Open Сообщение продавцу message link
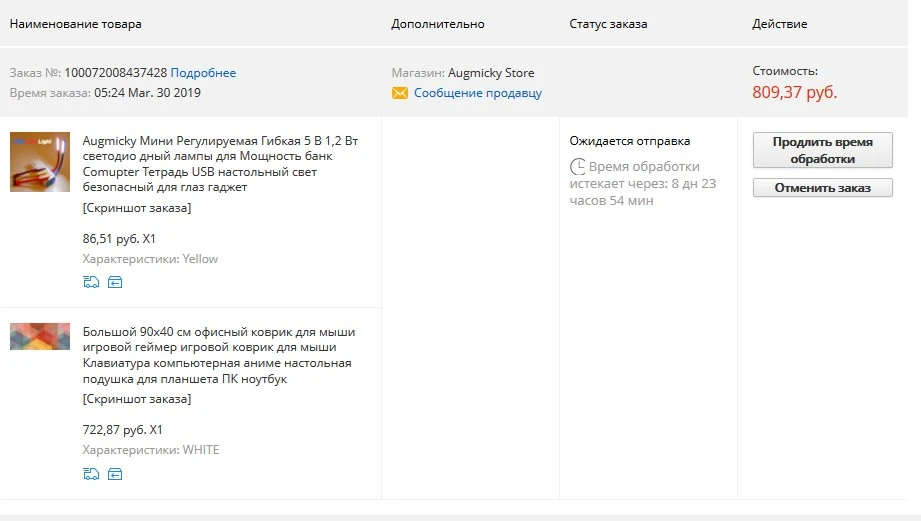921x521 pixels. click(478, 93)
